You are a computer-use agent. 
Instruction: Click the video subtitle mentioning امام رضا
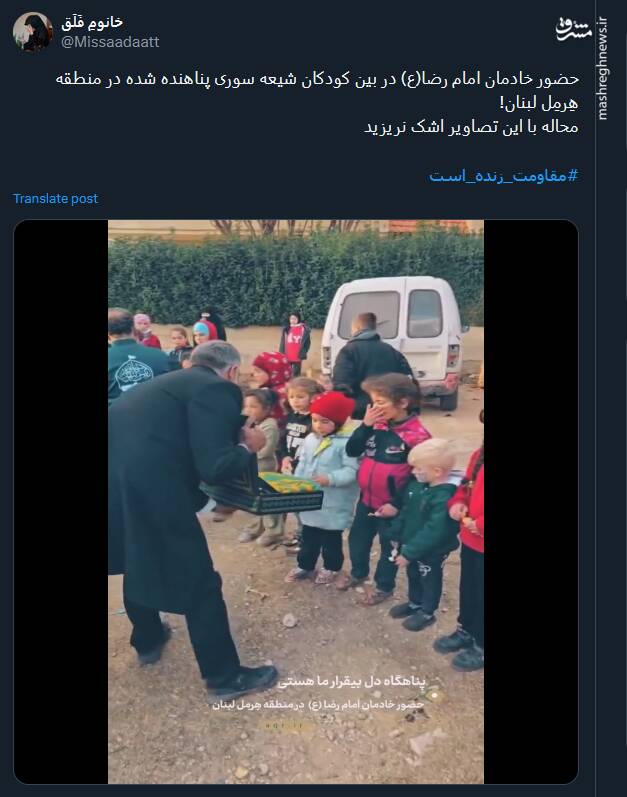[x=318, y=704]
